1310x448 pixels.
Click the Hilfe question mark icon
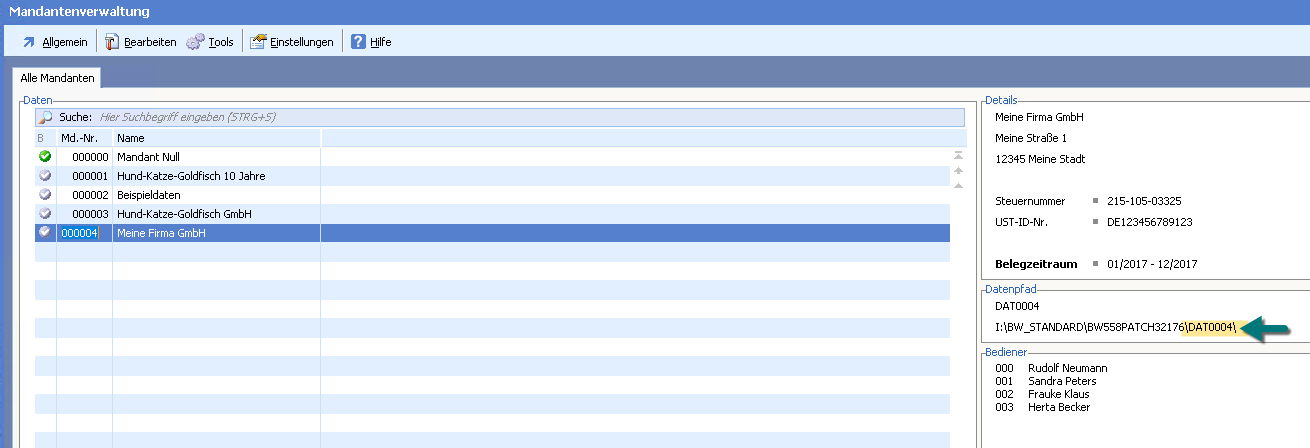[x=358, y=42]
